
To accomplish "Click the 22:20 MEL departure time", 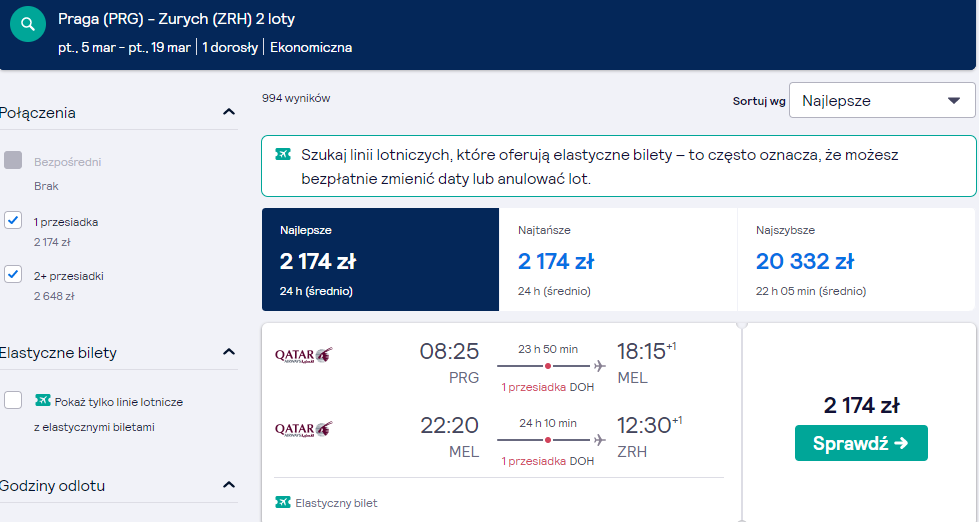I will pyautogui.click(x=449, y=425).
